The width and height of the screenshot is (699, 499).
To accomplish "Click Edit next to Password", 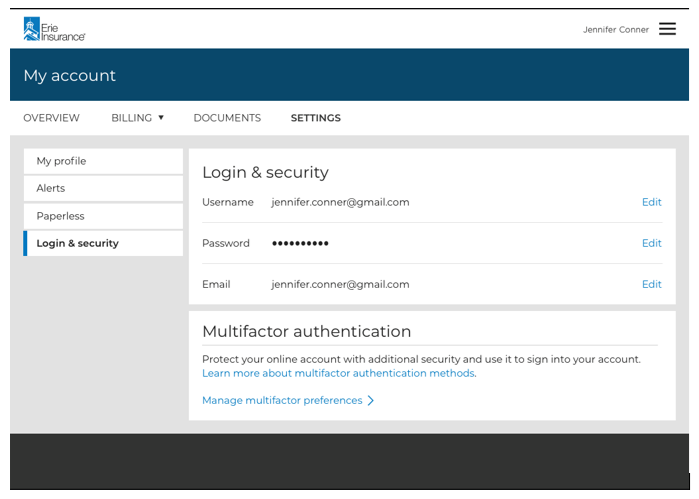I will pos(651,243).
